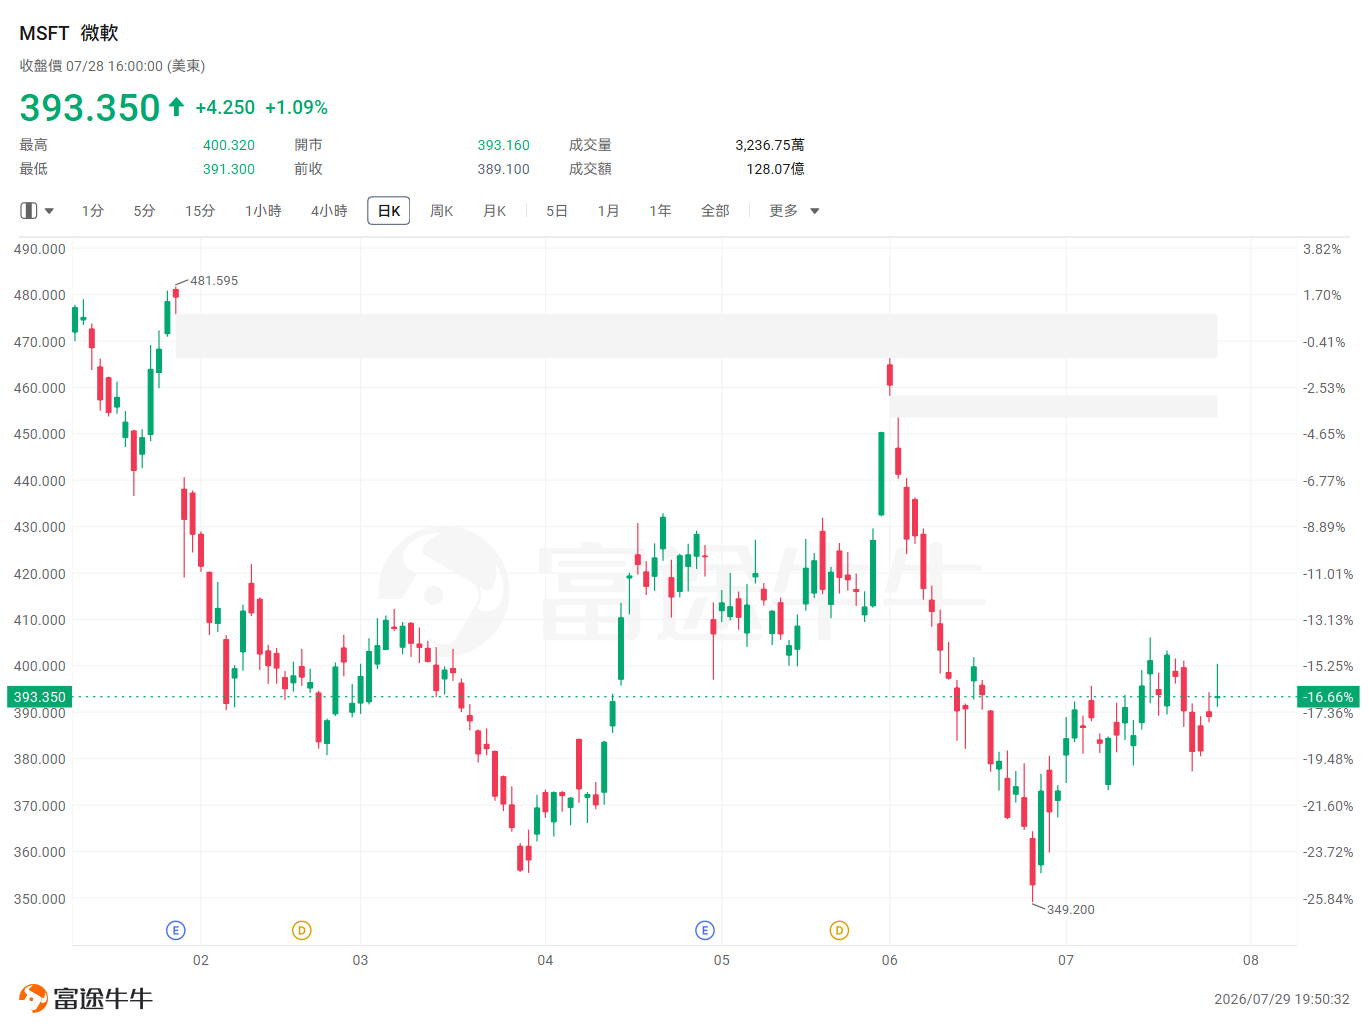This screenshot has width=1369, height=1031.
Task: Switch to the 周K weekly chart
Action: pos(442,211)
